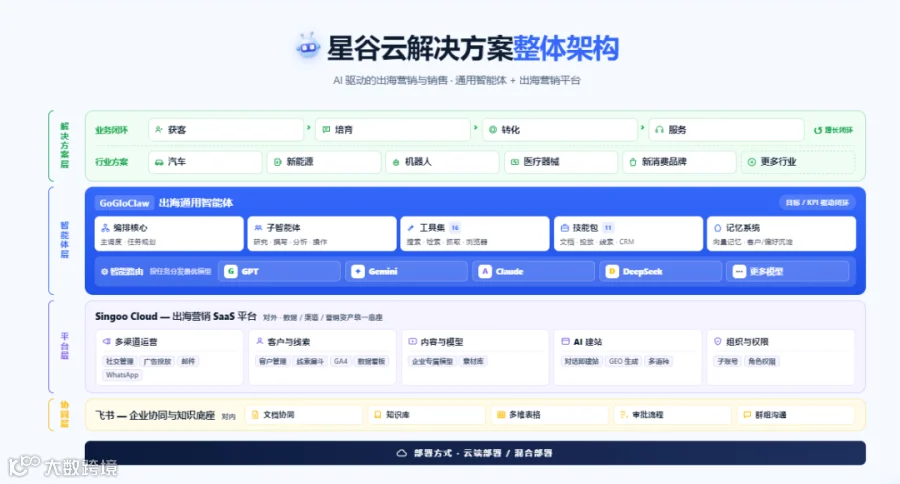This screenshot has height=484, width=900.
Task: Click the 群组沟通 chat icon
Action: click(x=747, y=415)
